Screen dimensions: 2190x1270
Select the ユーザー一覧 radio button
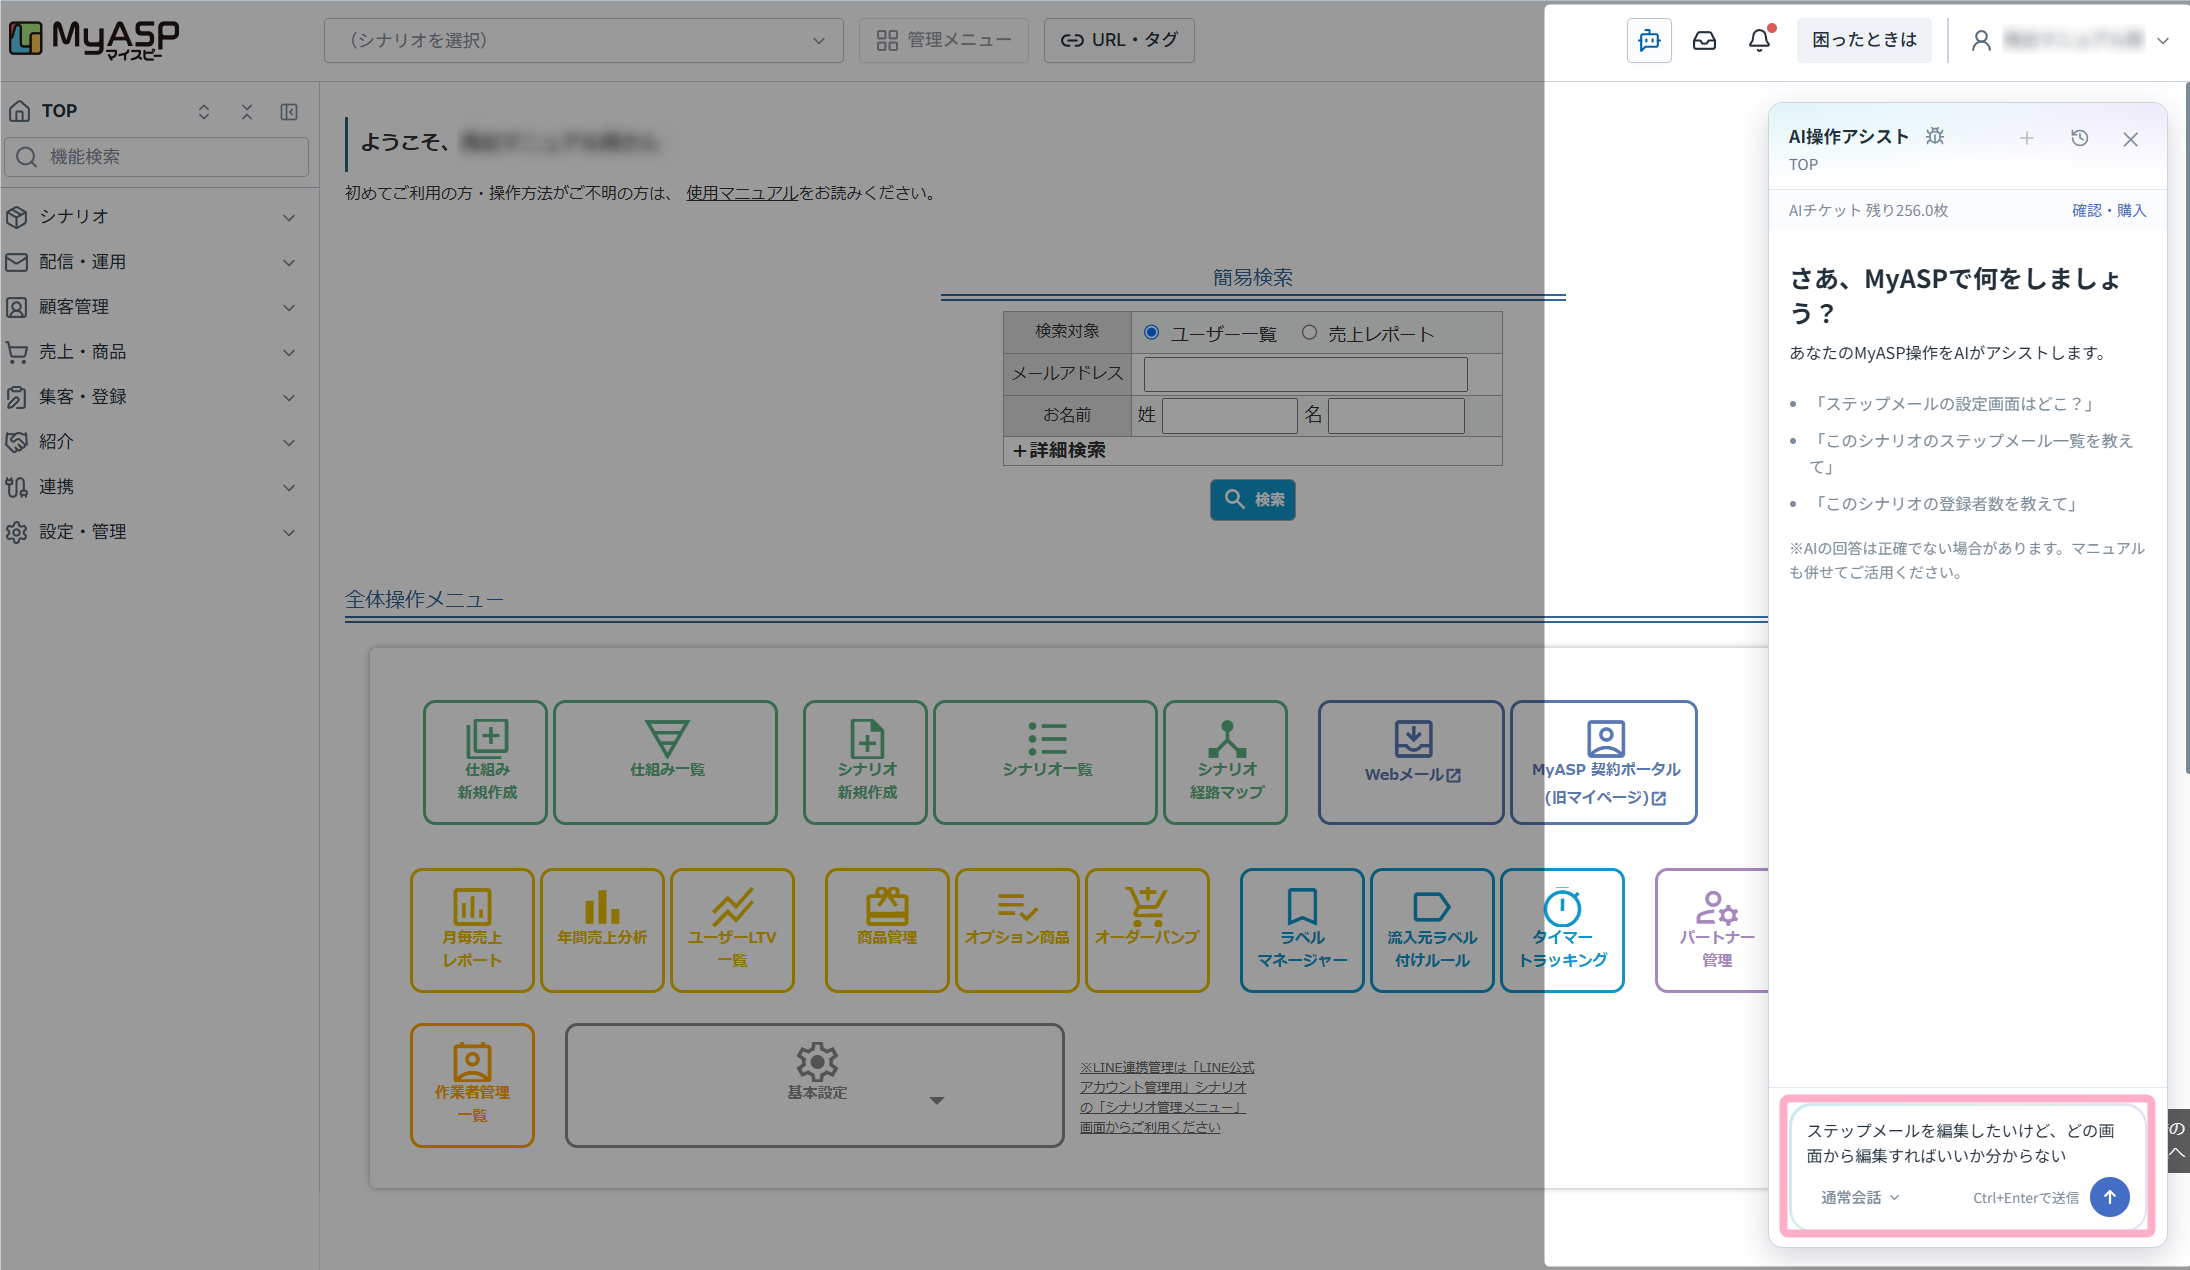(1152, 333)
